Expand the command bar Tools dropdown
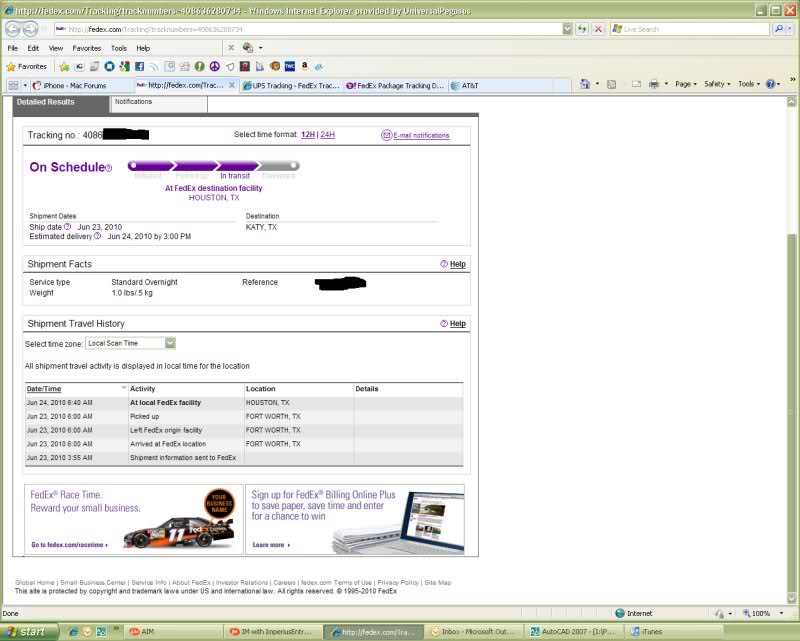This screenshot has height=641, width=800. coord(748,84)
